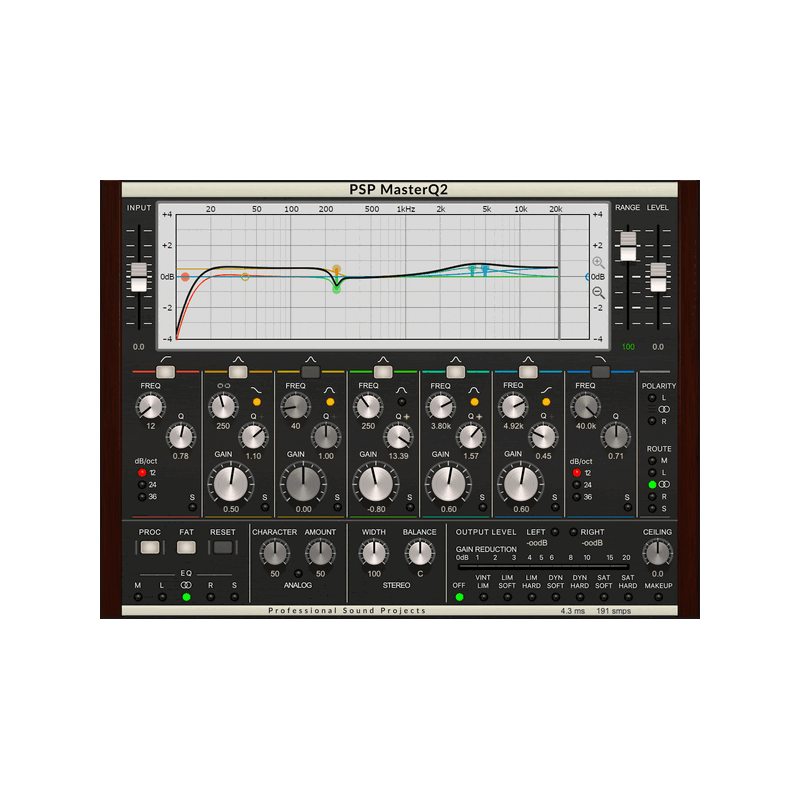
Task: Click the BALANCE knob
Action: [x=419, y=553]
